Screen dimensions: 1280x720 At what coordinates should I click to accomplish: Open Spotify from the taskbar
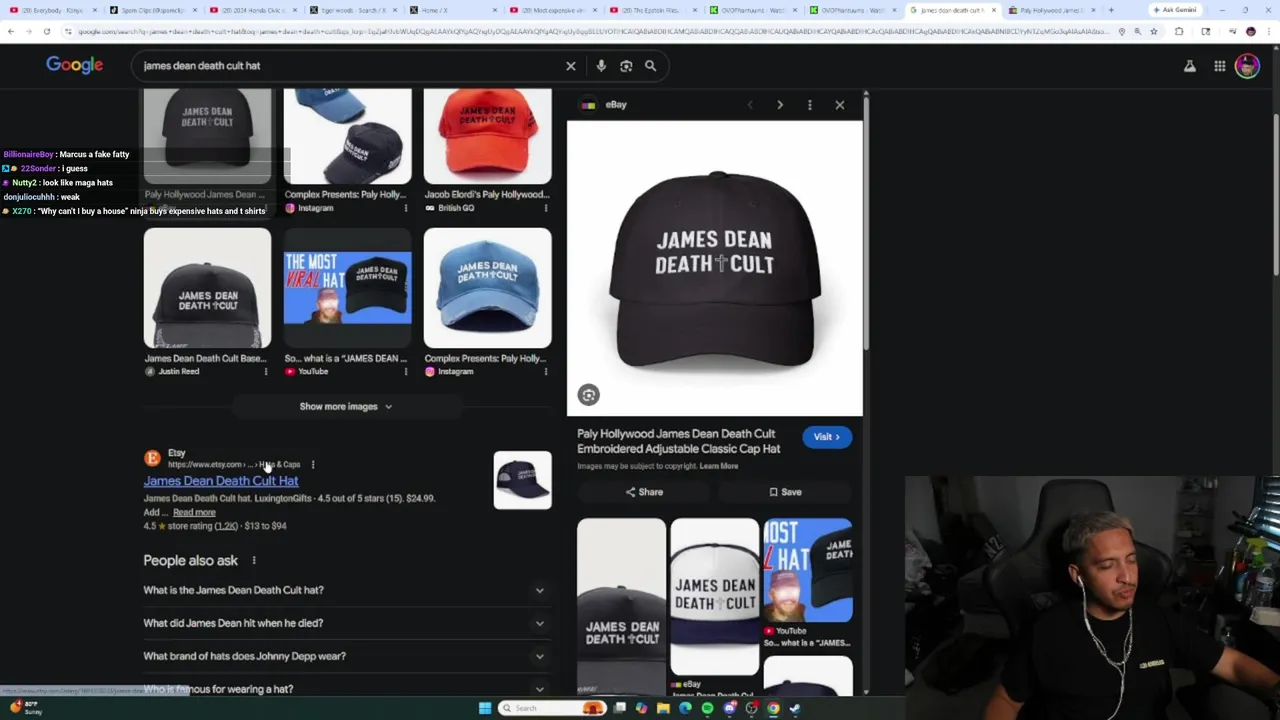click(707, 708)
